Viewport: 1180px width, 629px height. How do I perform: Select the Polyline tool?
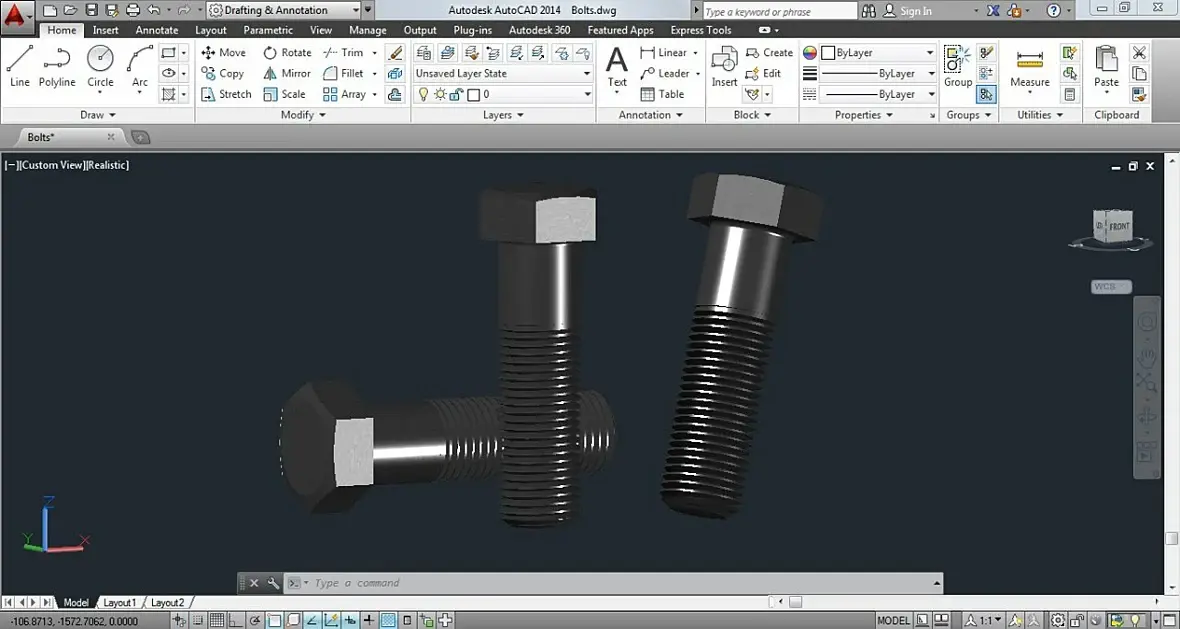pos(57,66)
